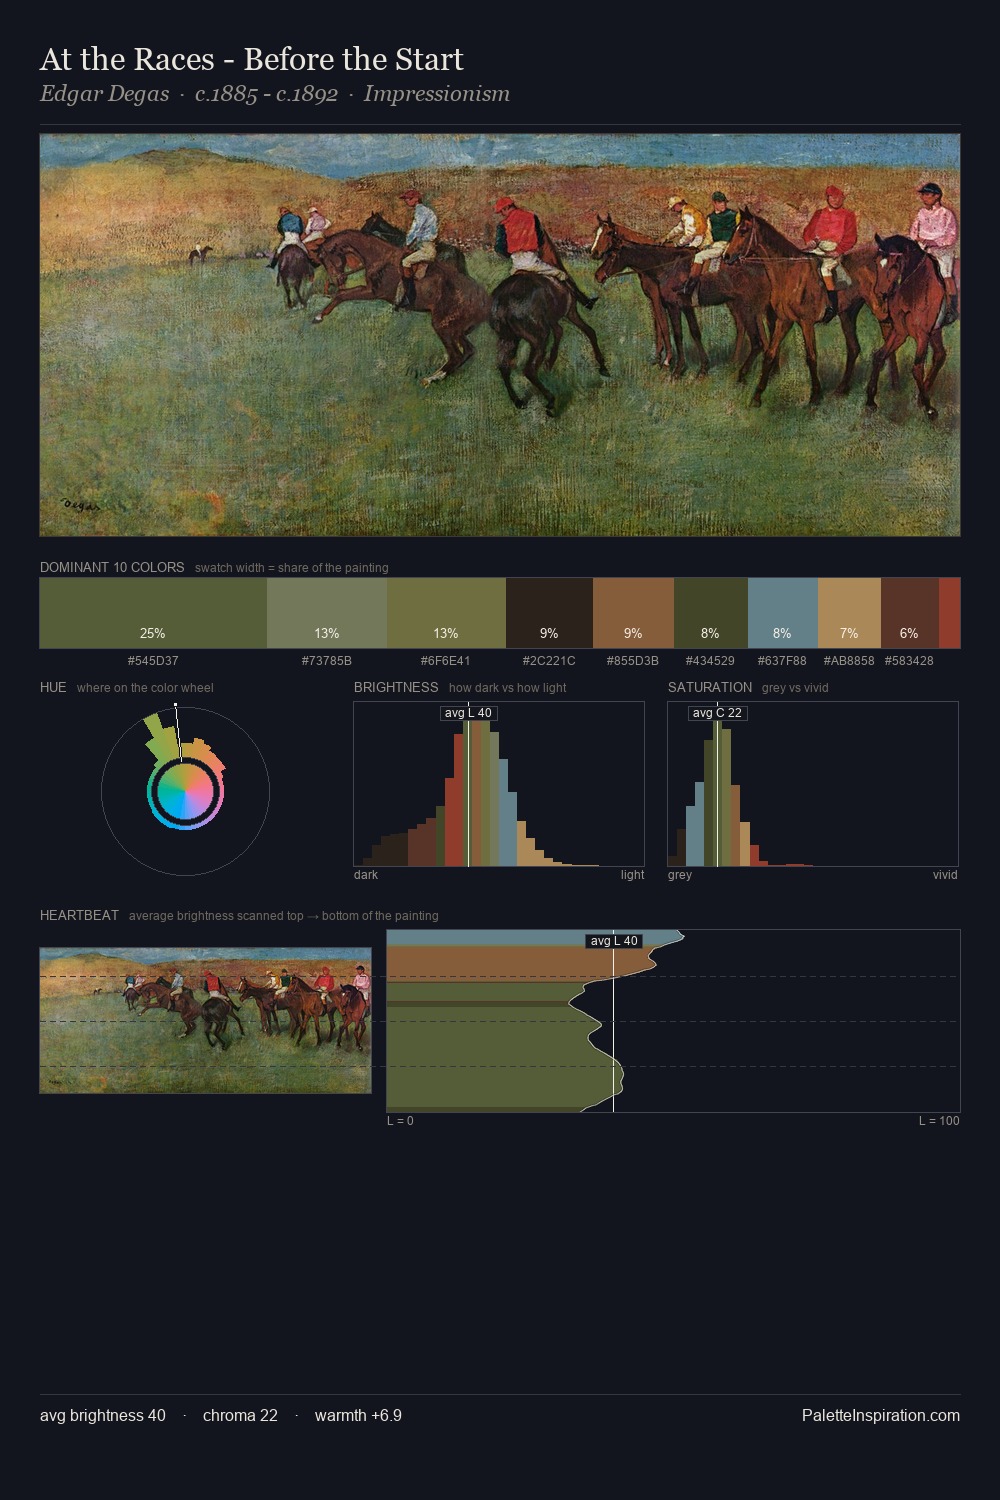Click the 'avg C 22' label in Saturation histogram
The width and height of the screenshot is (1000, 1500).
click(717, 713)
